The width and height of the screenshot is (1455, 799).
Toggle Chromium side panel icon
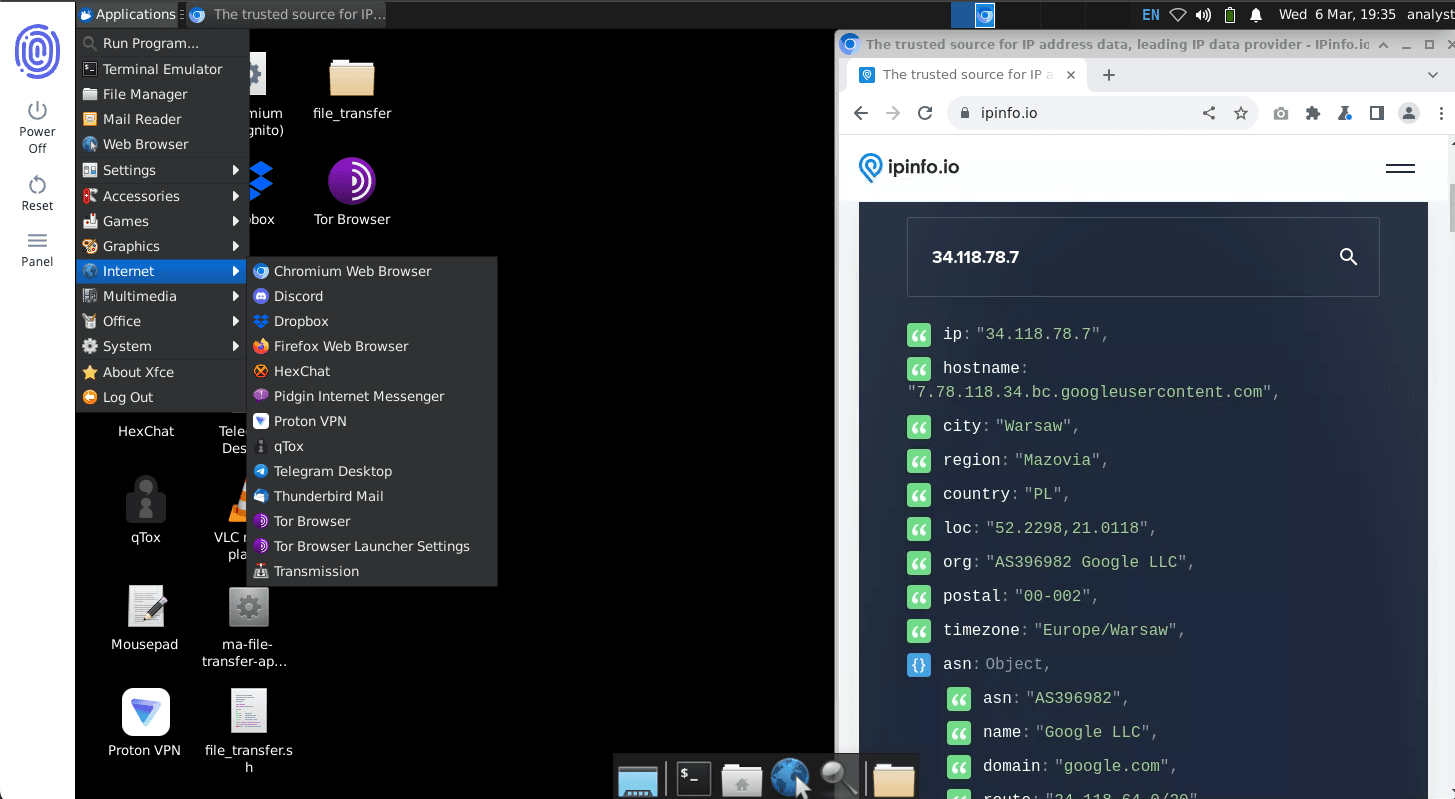[x=1377, y=113]
